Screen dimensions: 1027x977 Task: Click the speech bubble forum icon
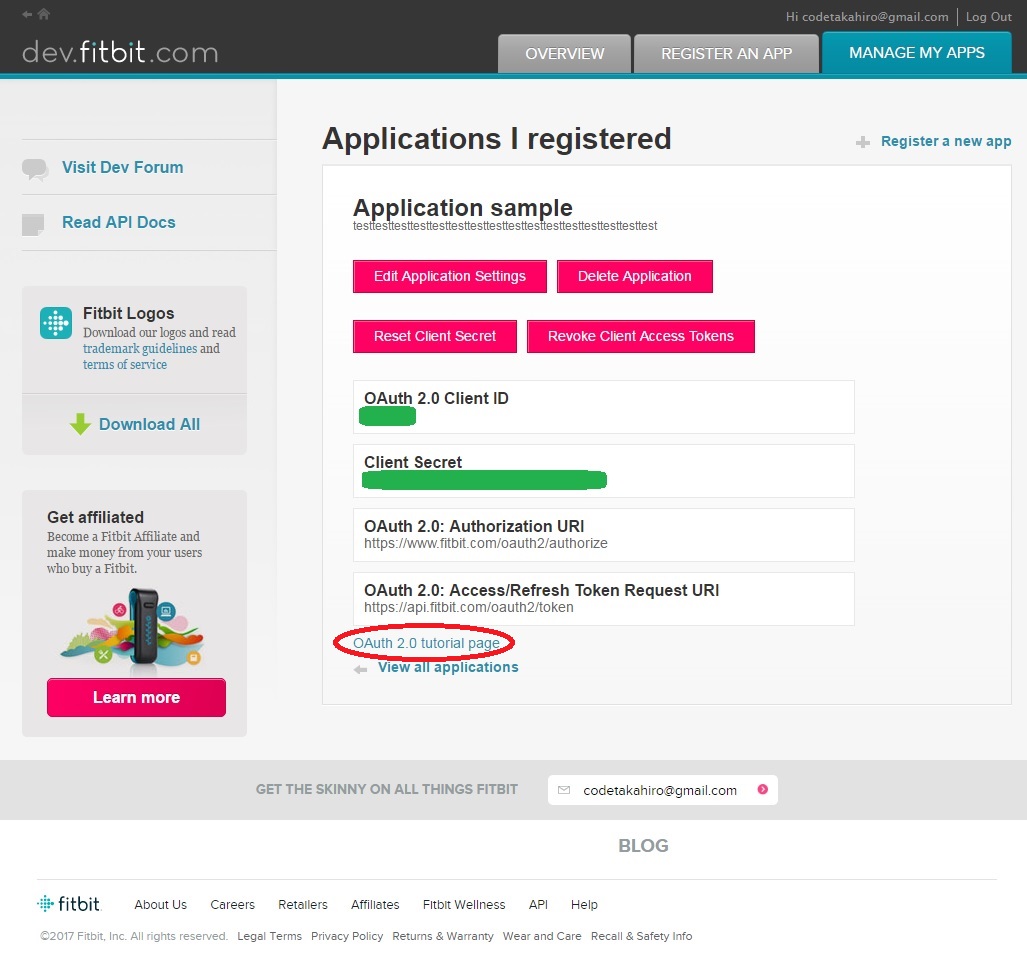(x=35, y=169)
